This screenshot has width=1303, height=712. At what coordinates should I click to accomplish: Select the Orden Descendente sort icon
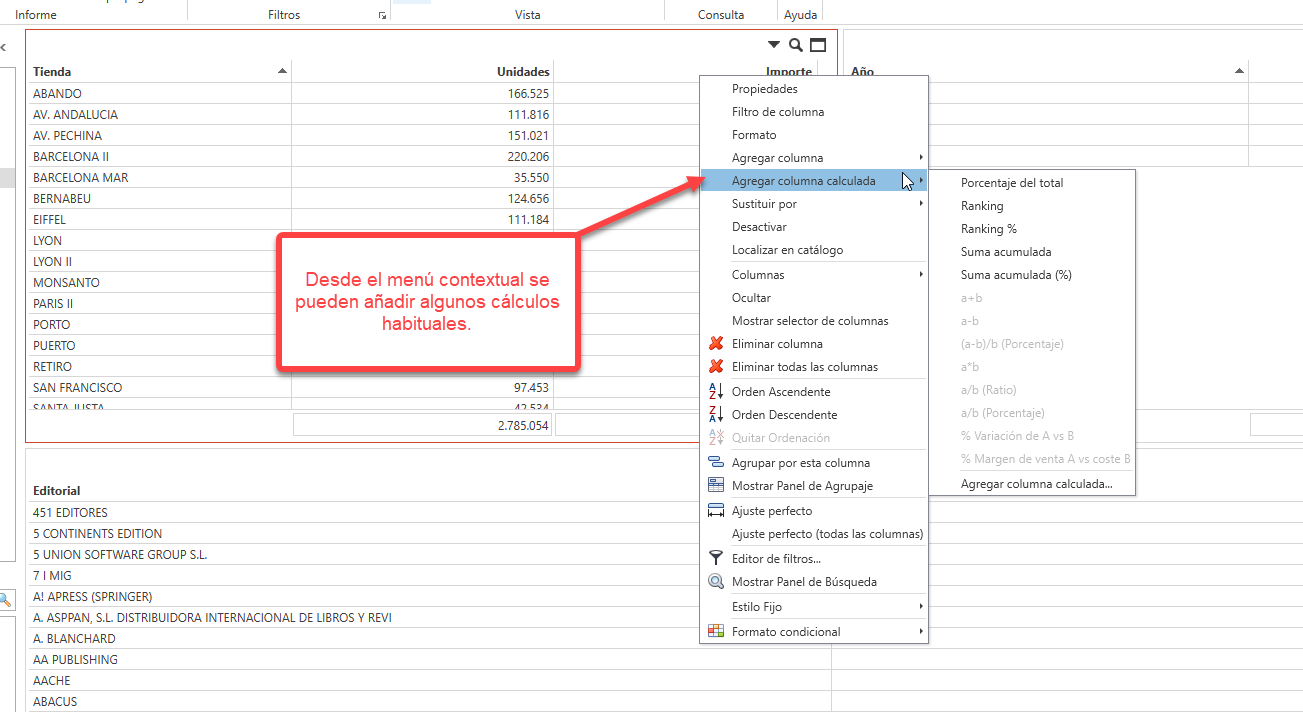(714, 414)
